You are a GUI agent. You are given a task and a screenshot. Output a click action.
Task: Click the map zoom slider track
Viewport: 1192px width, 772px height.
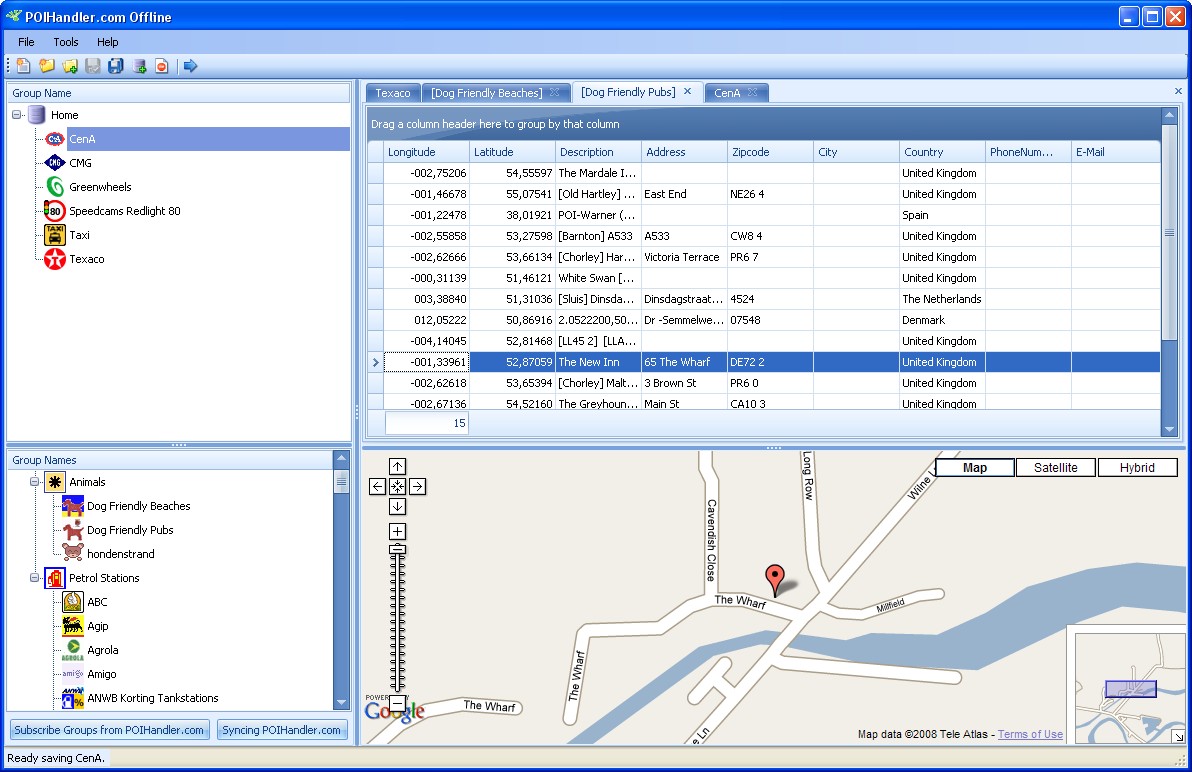point(398,623)
